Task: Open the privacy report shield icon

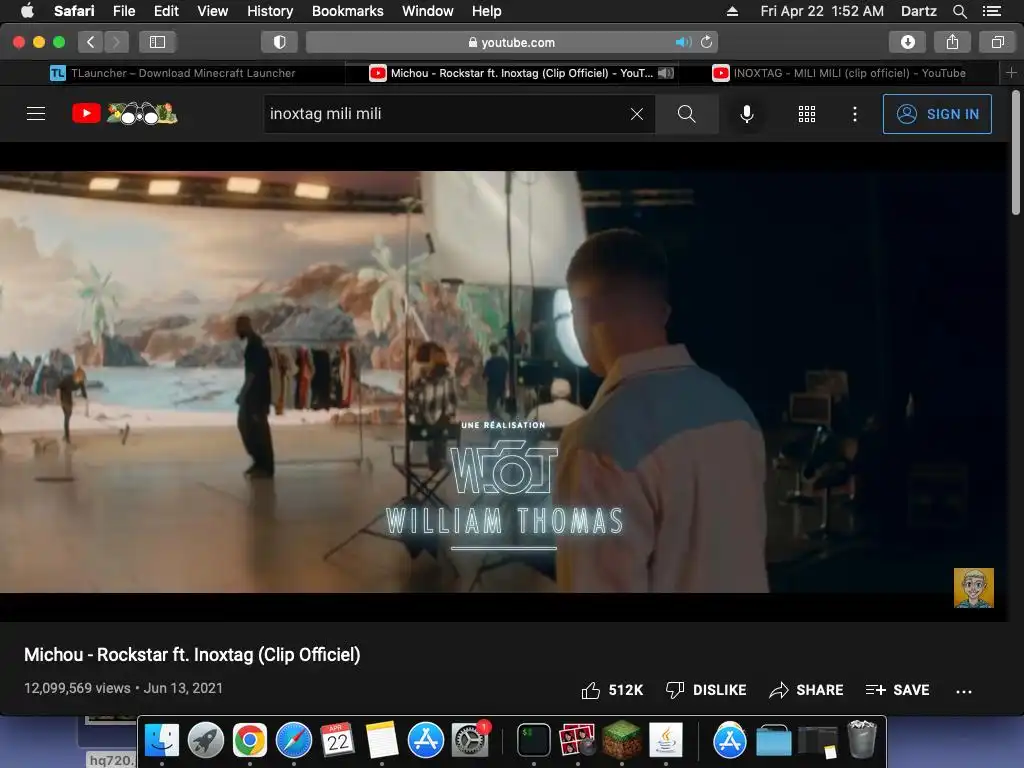Action: [x=280, y=42]
